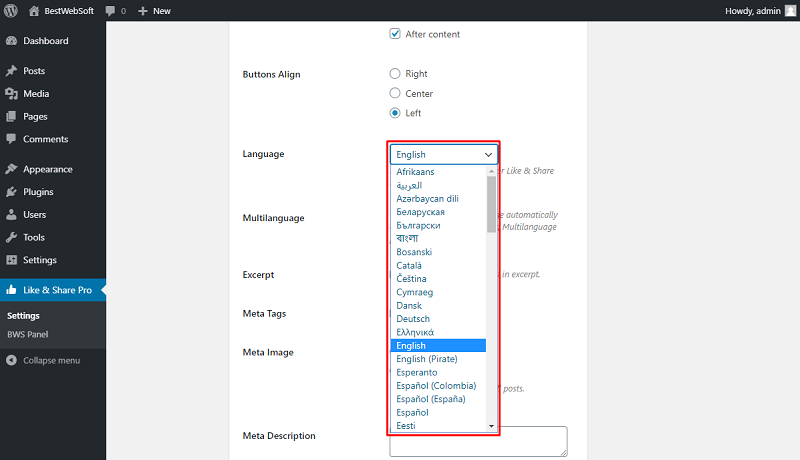This screenshot has width=800, height=460.
Task: Open the Settings submenu under Like & Share
Action: tap(23, 316)
